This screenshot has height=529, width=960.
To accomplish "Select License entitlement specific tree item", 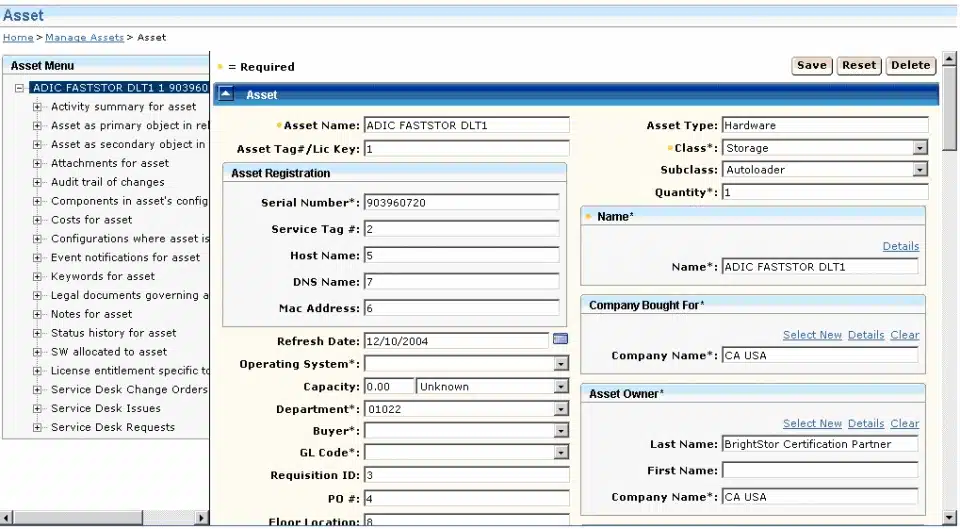I will pyautogui.click(x=130, y=370).
